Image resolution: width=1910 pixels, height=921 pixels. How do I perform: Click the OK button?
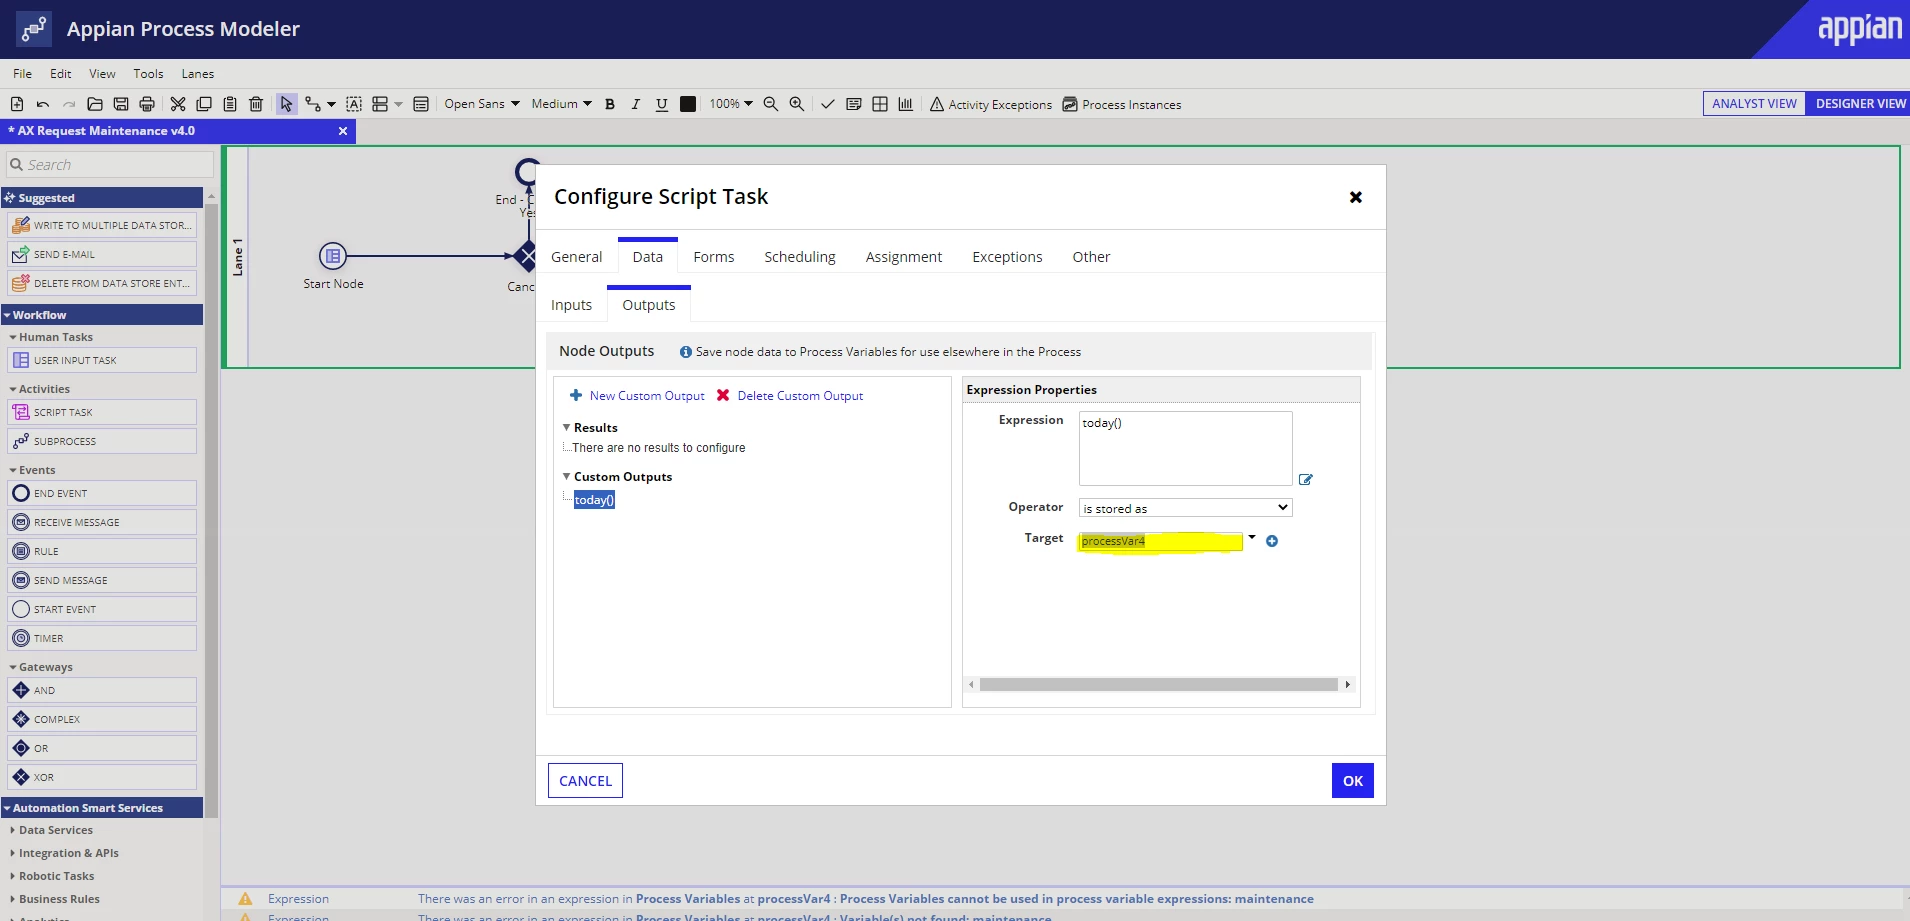(1353, 781)
